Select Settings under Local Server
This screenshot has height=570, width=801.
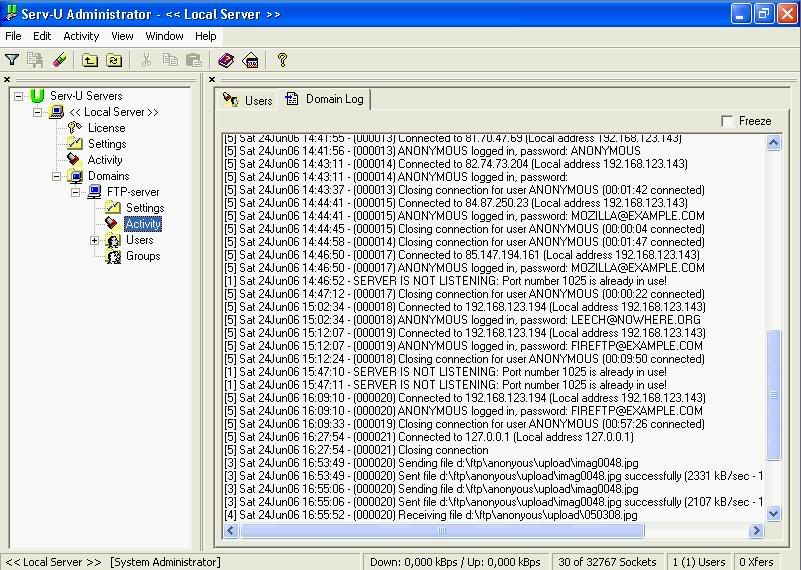(x=106, y=144)
